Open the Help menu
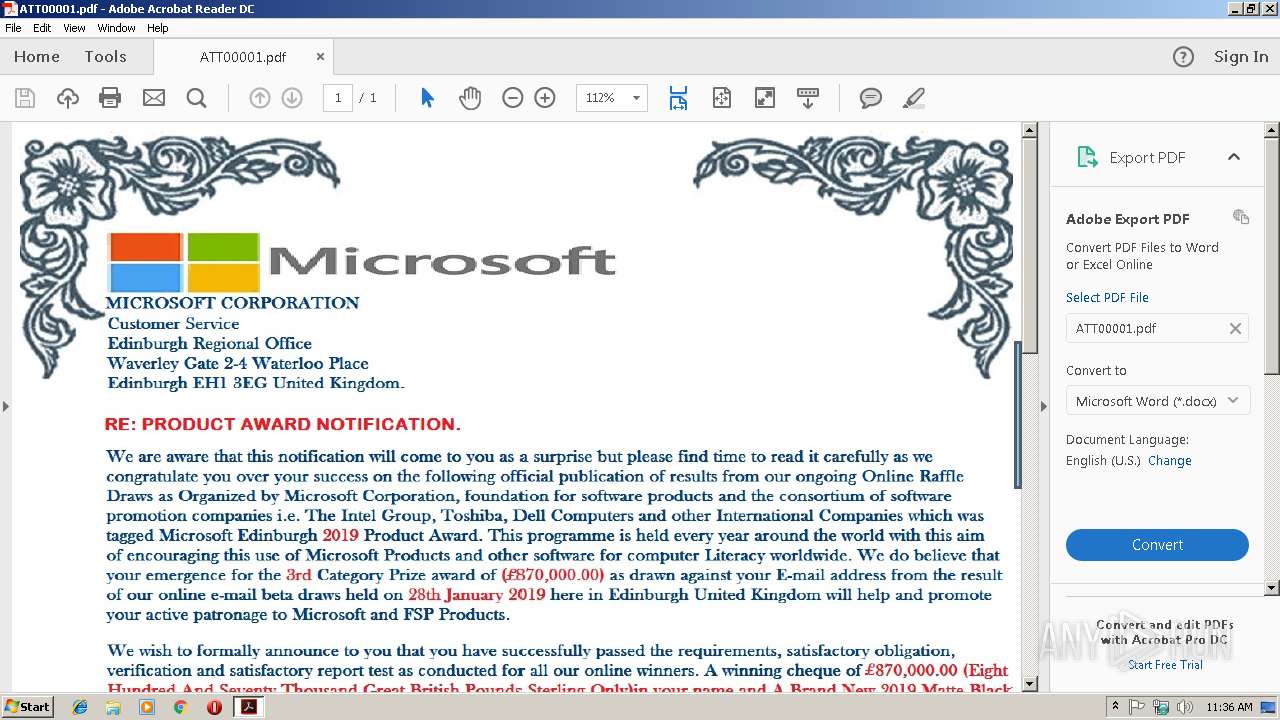The image size is (1280, 720). click(x=158, y=28)
